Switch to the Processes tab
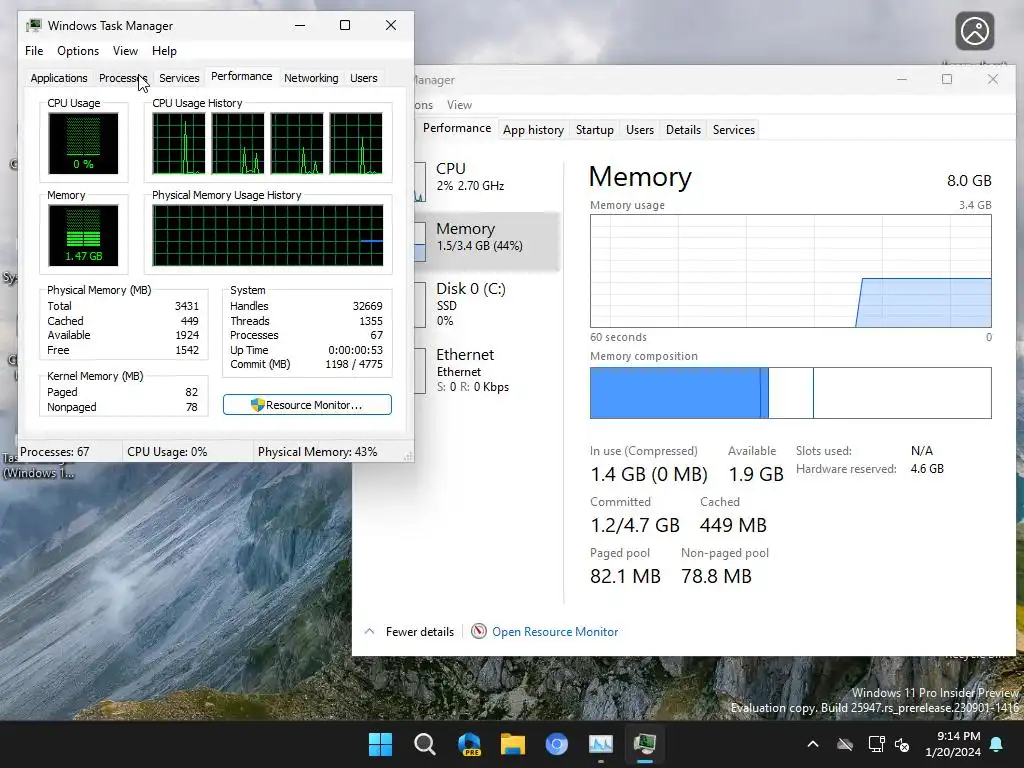1024x768 pixels. 121,78
